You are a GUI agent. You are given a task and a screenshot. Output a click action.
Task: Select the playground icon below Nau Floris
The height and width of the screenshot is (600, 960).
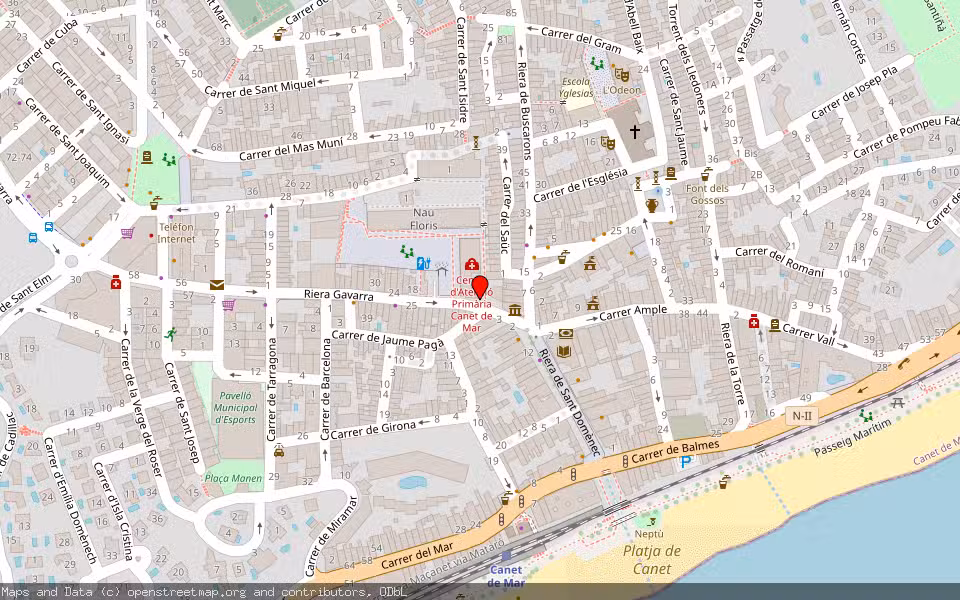click(x=407, y=250)
